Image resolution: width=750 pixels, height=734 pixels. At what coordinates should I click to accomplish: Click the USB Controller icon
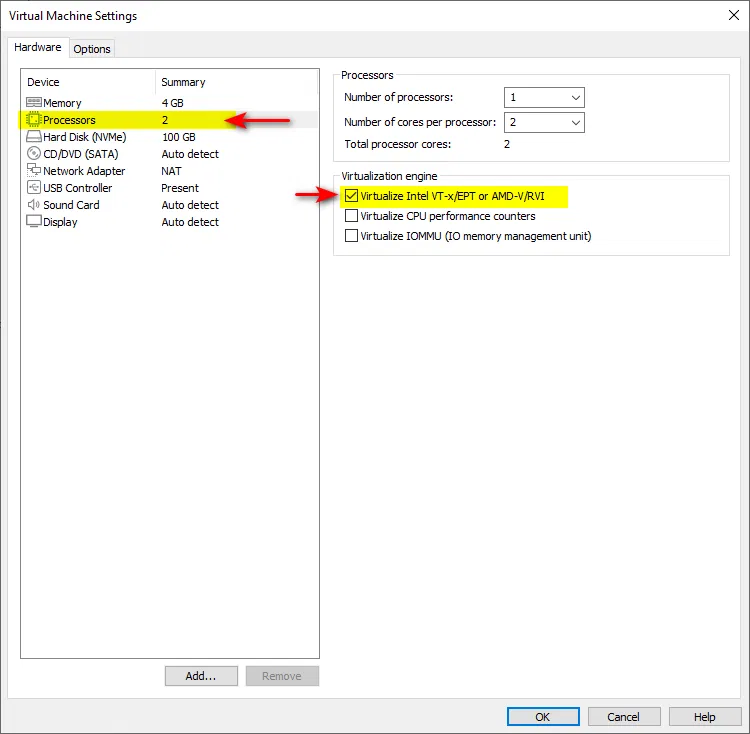tap(33, 187)
